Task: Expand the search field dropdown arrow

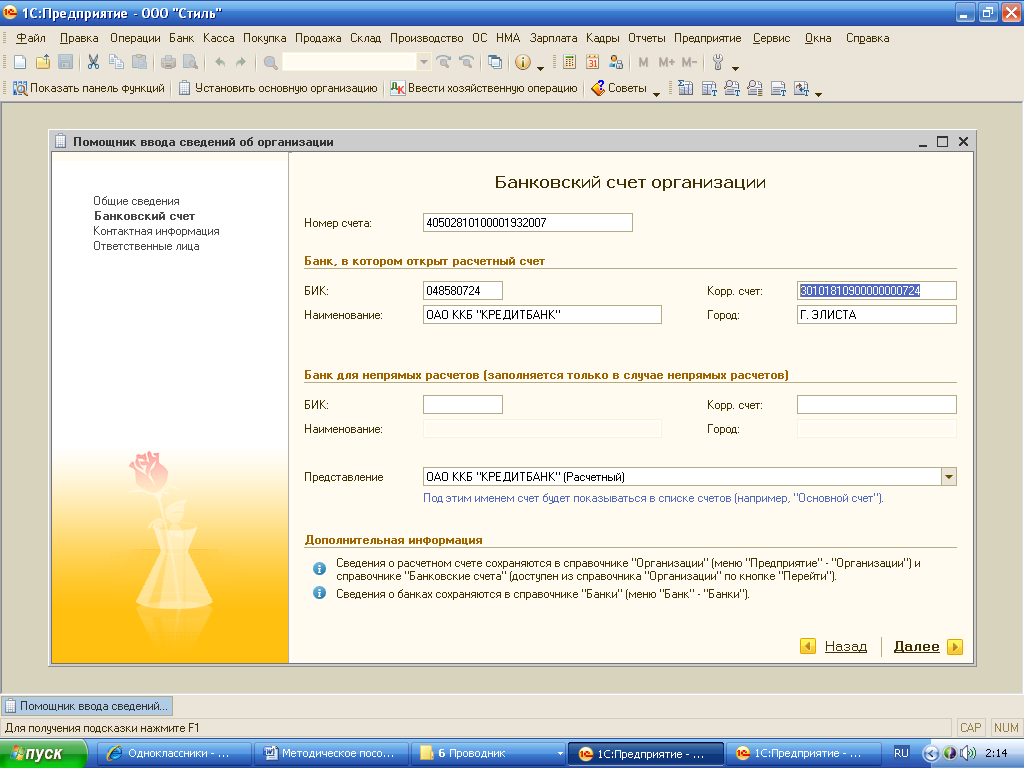Action: coord(423,62)
